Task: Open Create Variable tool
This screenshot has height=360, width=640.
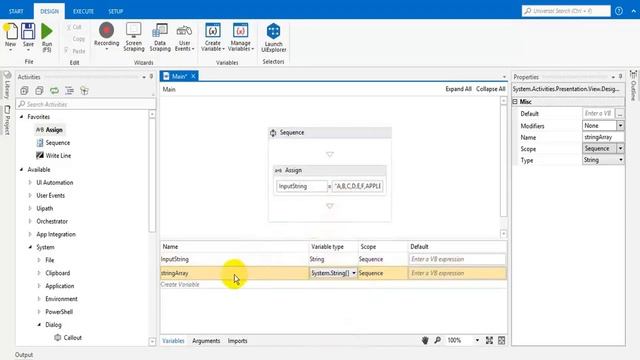Action: 213,37
